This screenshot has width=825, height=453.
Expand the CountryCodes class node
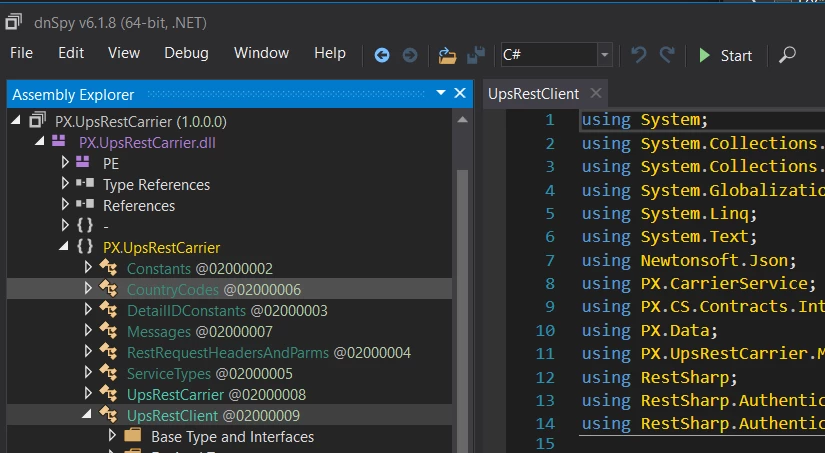[x=88, y=288]
